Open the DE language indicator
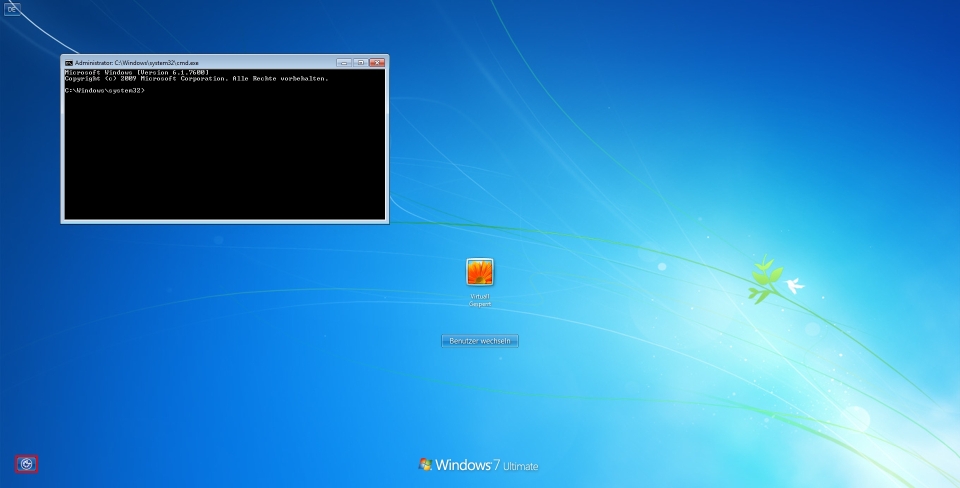The image size is (960, 488). pyautogui.click(x=12, y=9)
